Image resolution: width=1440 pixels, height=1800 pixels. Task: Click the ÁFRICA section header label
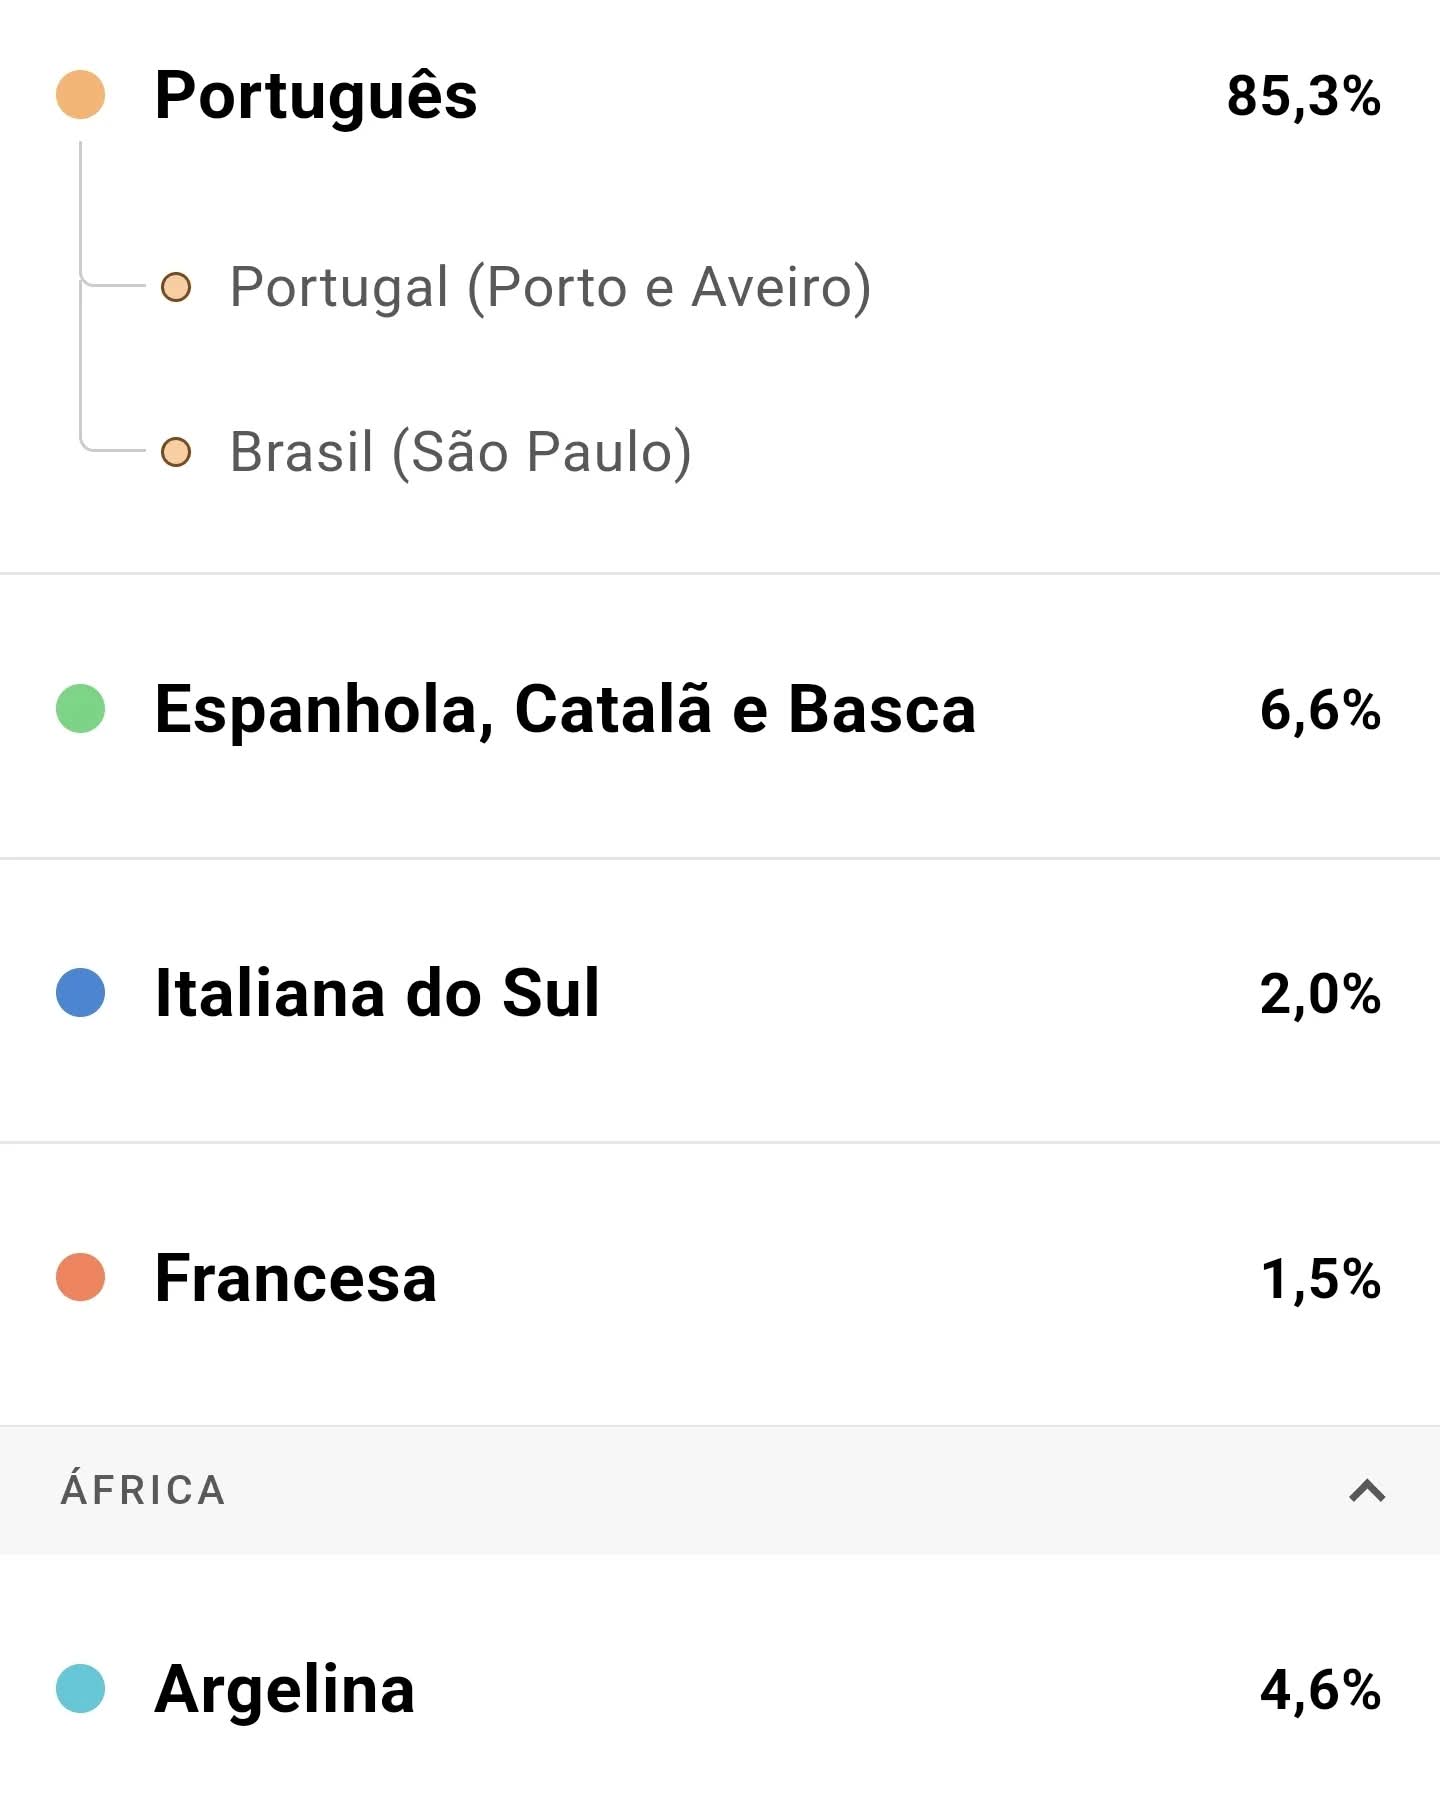tap(143, 1490)
